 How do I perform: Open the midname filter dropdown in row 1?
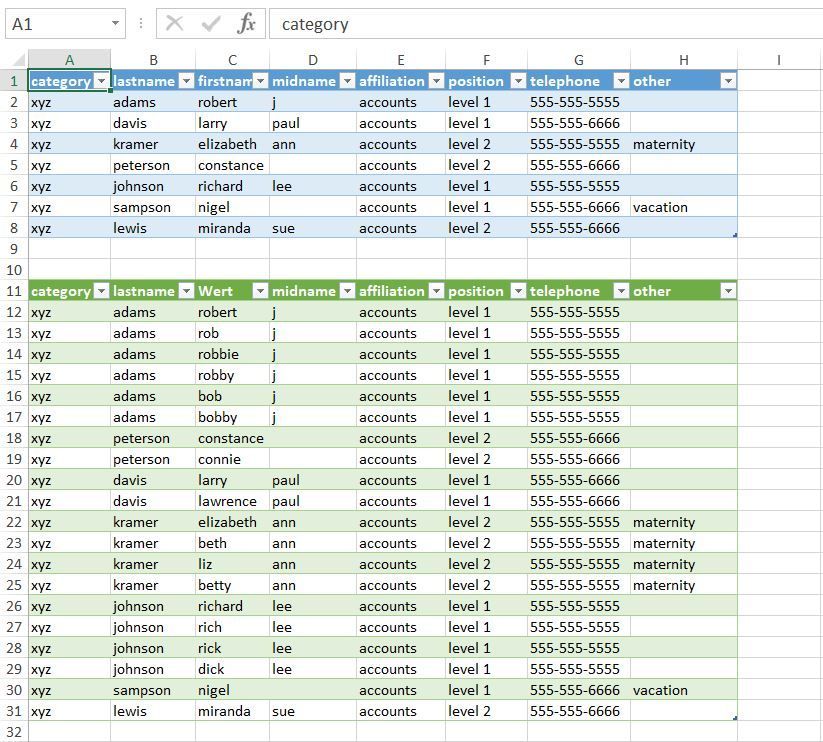tap(347, 81)
